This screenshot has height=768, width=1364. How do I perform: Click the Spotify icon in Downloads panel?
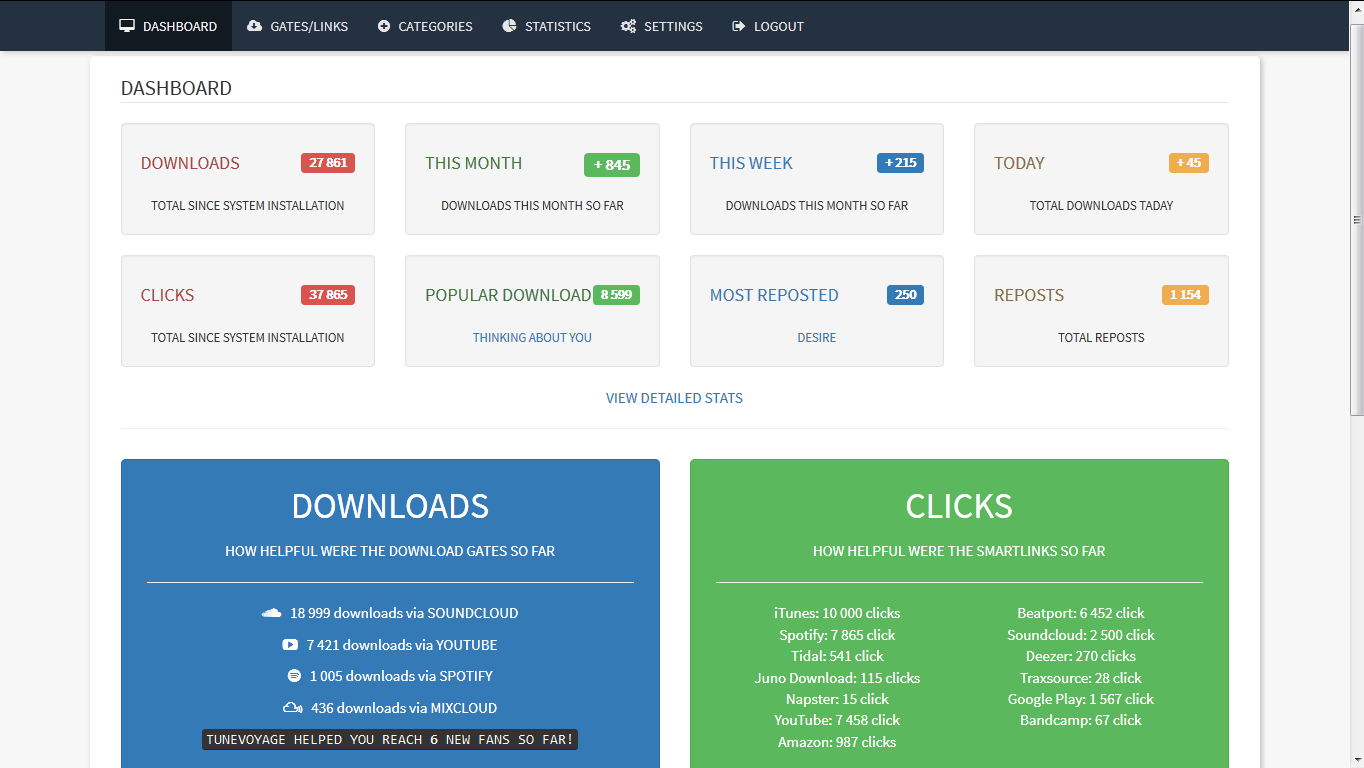(x=294, y=676)
